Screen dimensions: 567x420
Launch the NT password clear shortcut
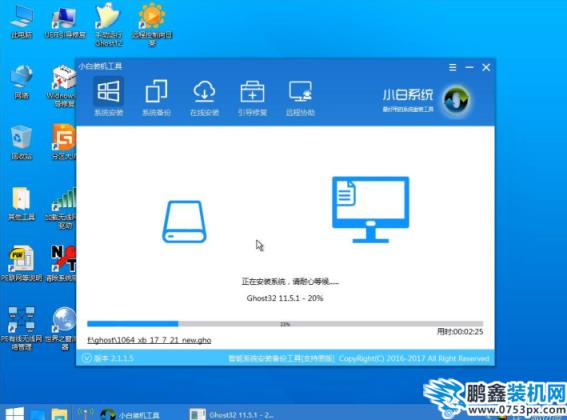(x=62, y=263)
